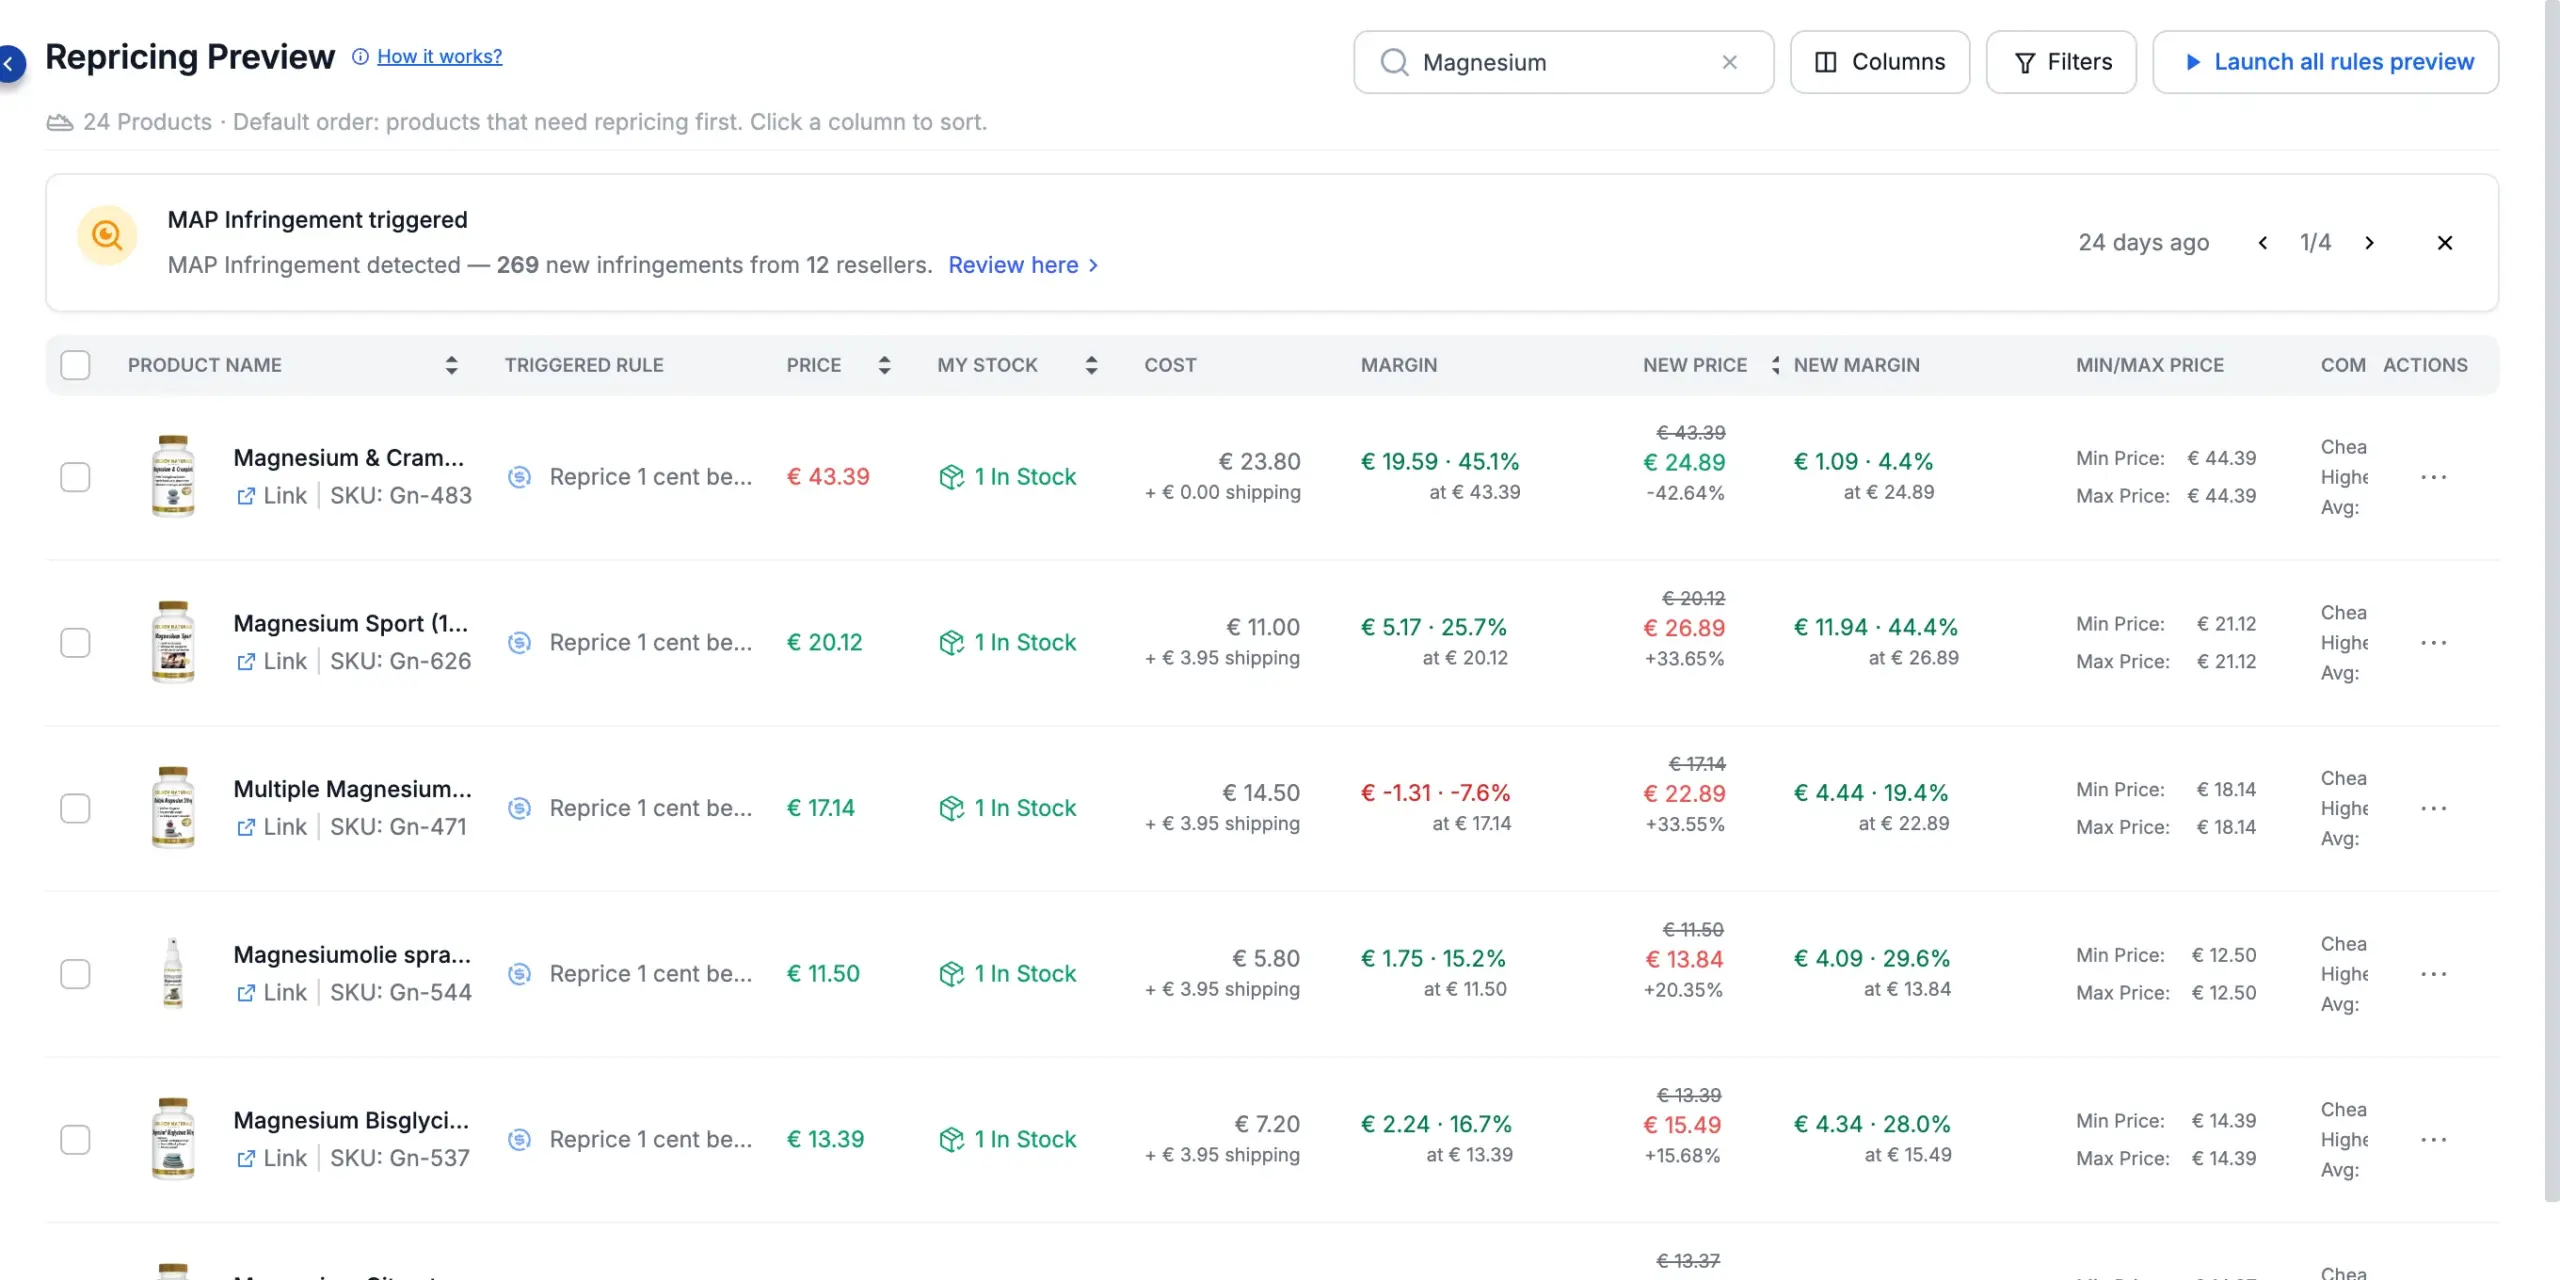The width and height of the screenshot is (2560, 1280).
Task: Open the Magnesium & Cram... product thumbnail
Action: pyautogui.click(x=173, y=476)
